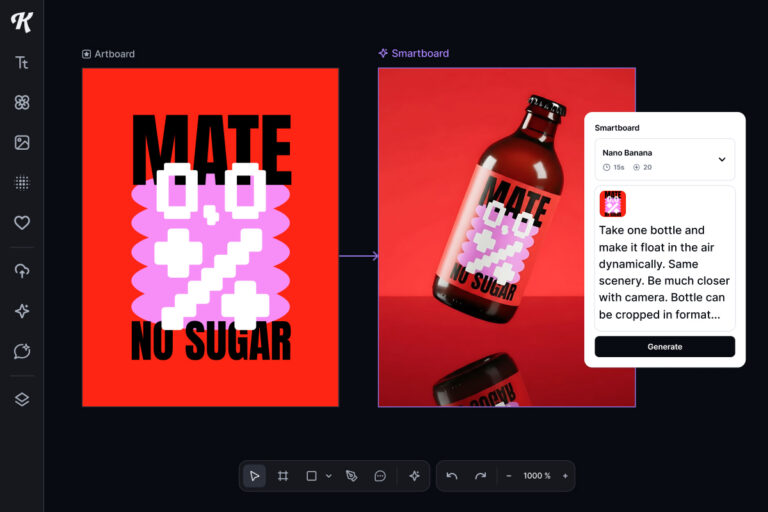768x512 pixels.
Task: Select the frame tool in bottom toolbar
Action: click(x=283, y=476)
